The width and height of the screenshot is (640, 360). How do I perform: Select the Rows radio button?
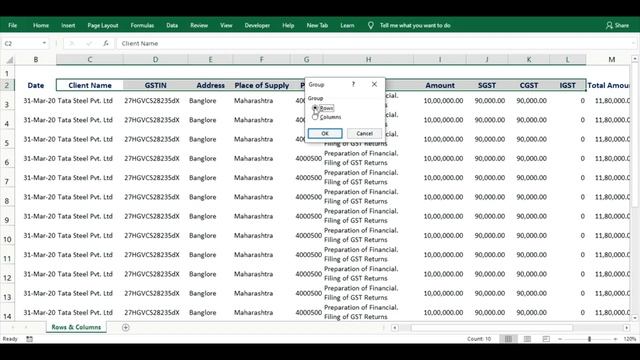[315, 108]
